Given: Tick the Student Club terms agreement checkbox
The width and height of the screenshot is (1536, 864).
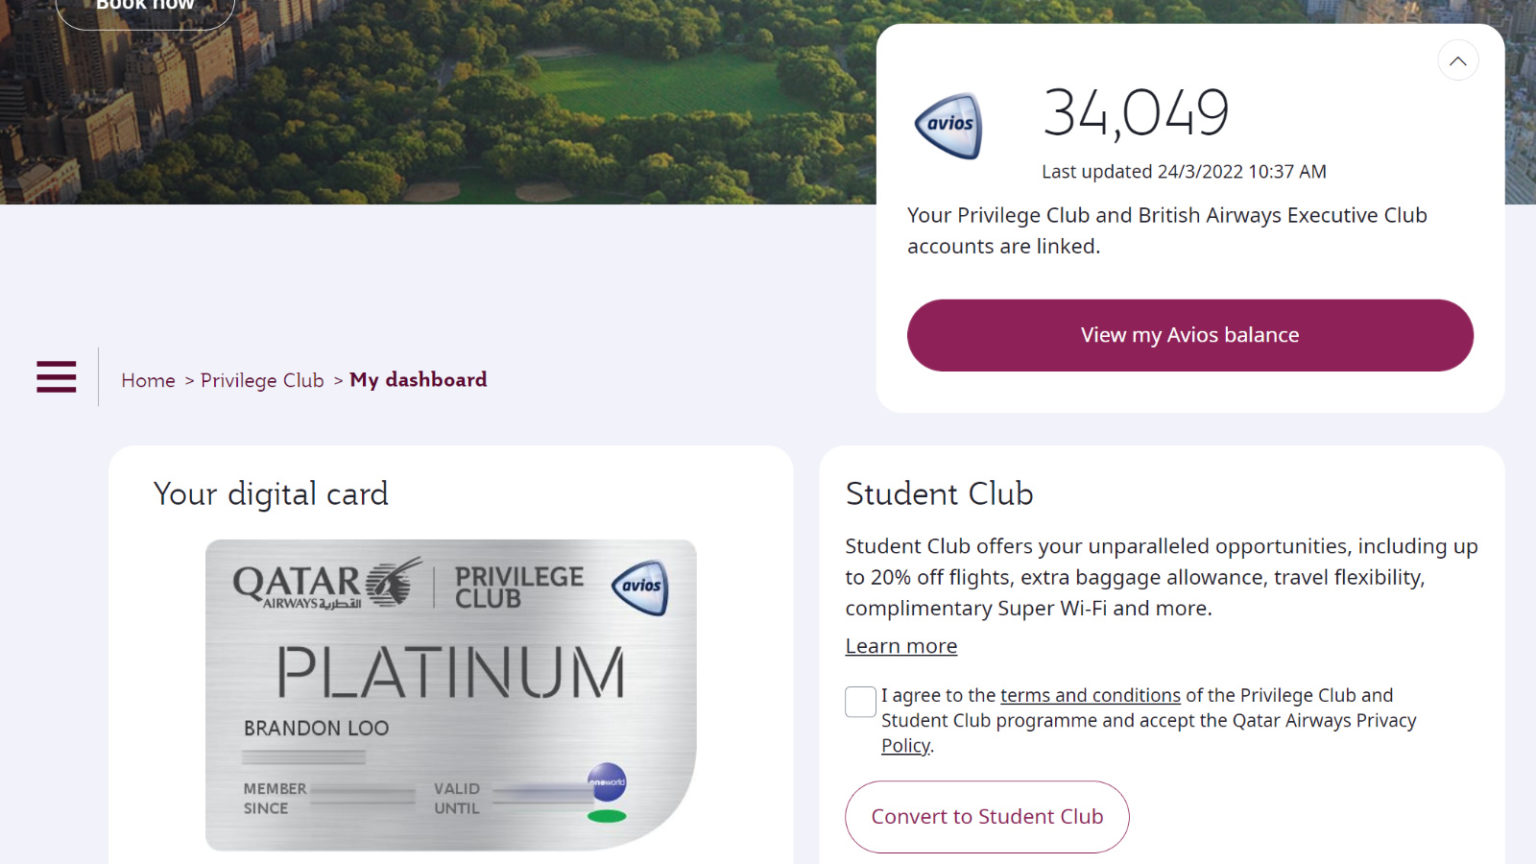Looking at the screenshot, I should tap(860, 701).
